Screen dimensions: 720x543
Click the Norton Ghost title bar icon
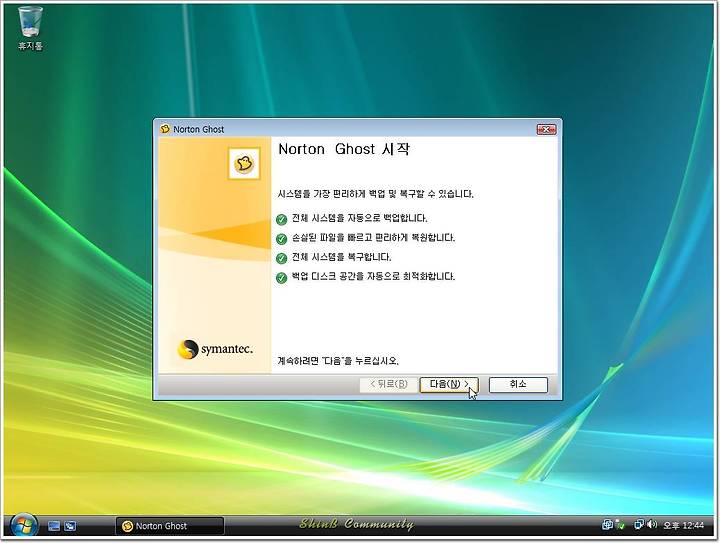coord(165,129)
